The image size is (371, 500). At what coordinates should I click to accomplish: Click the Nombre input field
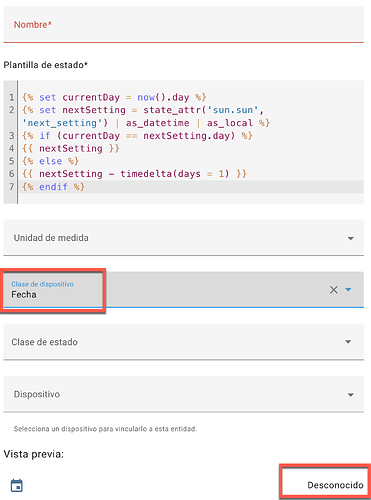pyautogui.click(x=183, y=25)
